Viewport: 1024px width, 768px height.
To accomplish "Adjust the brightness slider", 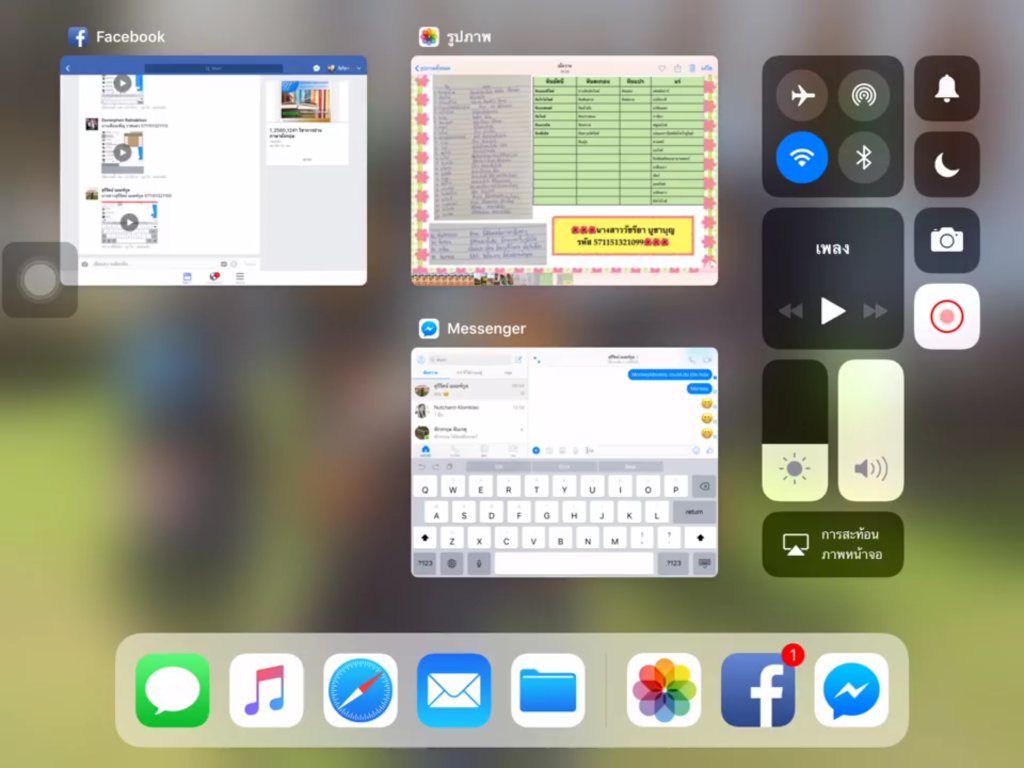I will pos(795,431).
